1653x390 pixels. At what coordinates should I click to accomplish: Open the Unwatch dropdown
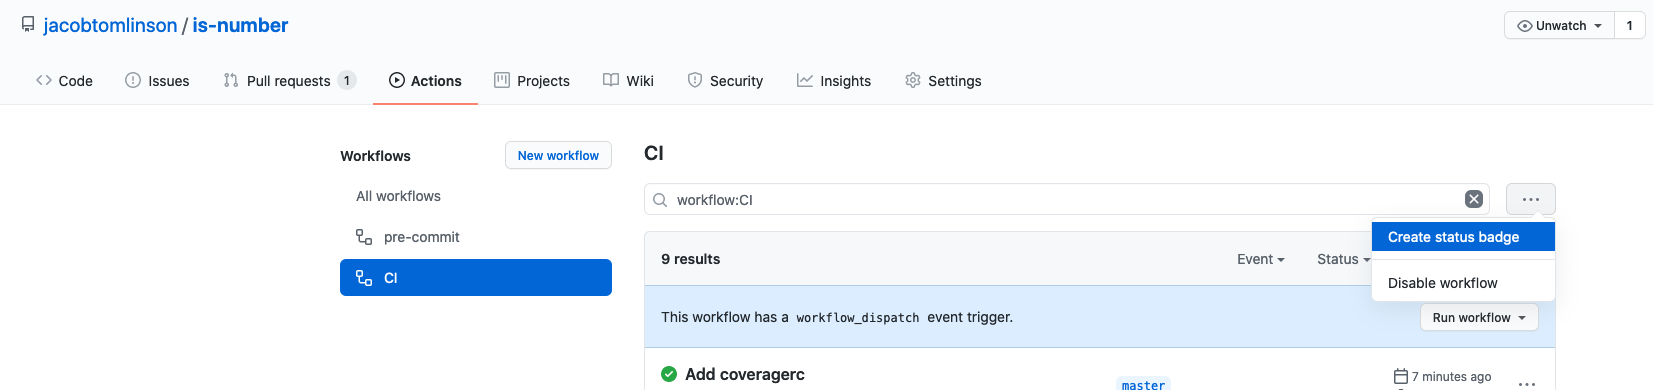(x=1559, y=26)
